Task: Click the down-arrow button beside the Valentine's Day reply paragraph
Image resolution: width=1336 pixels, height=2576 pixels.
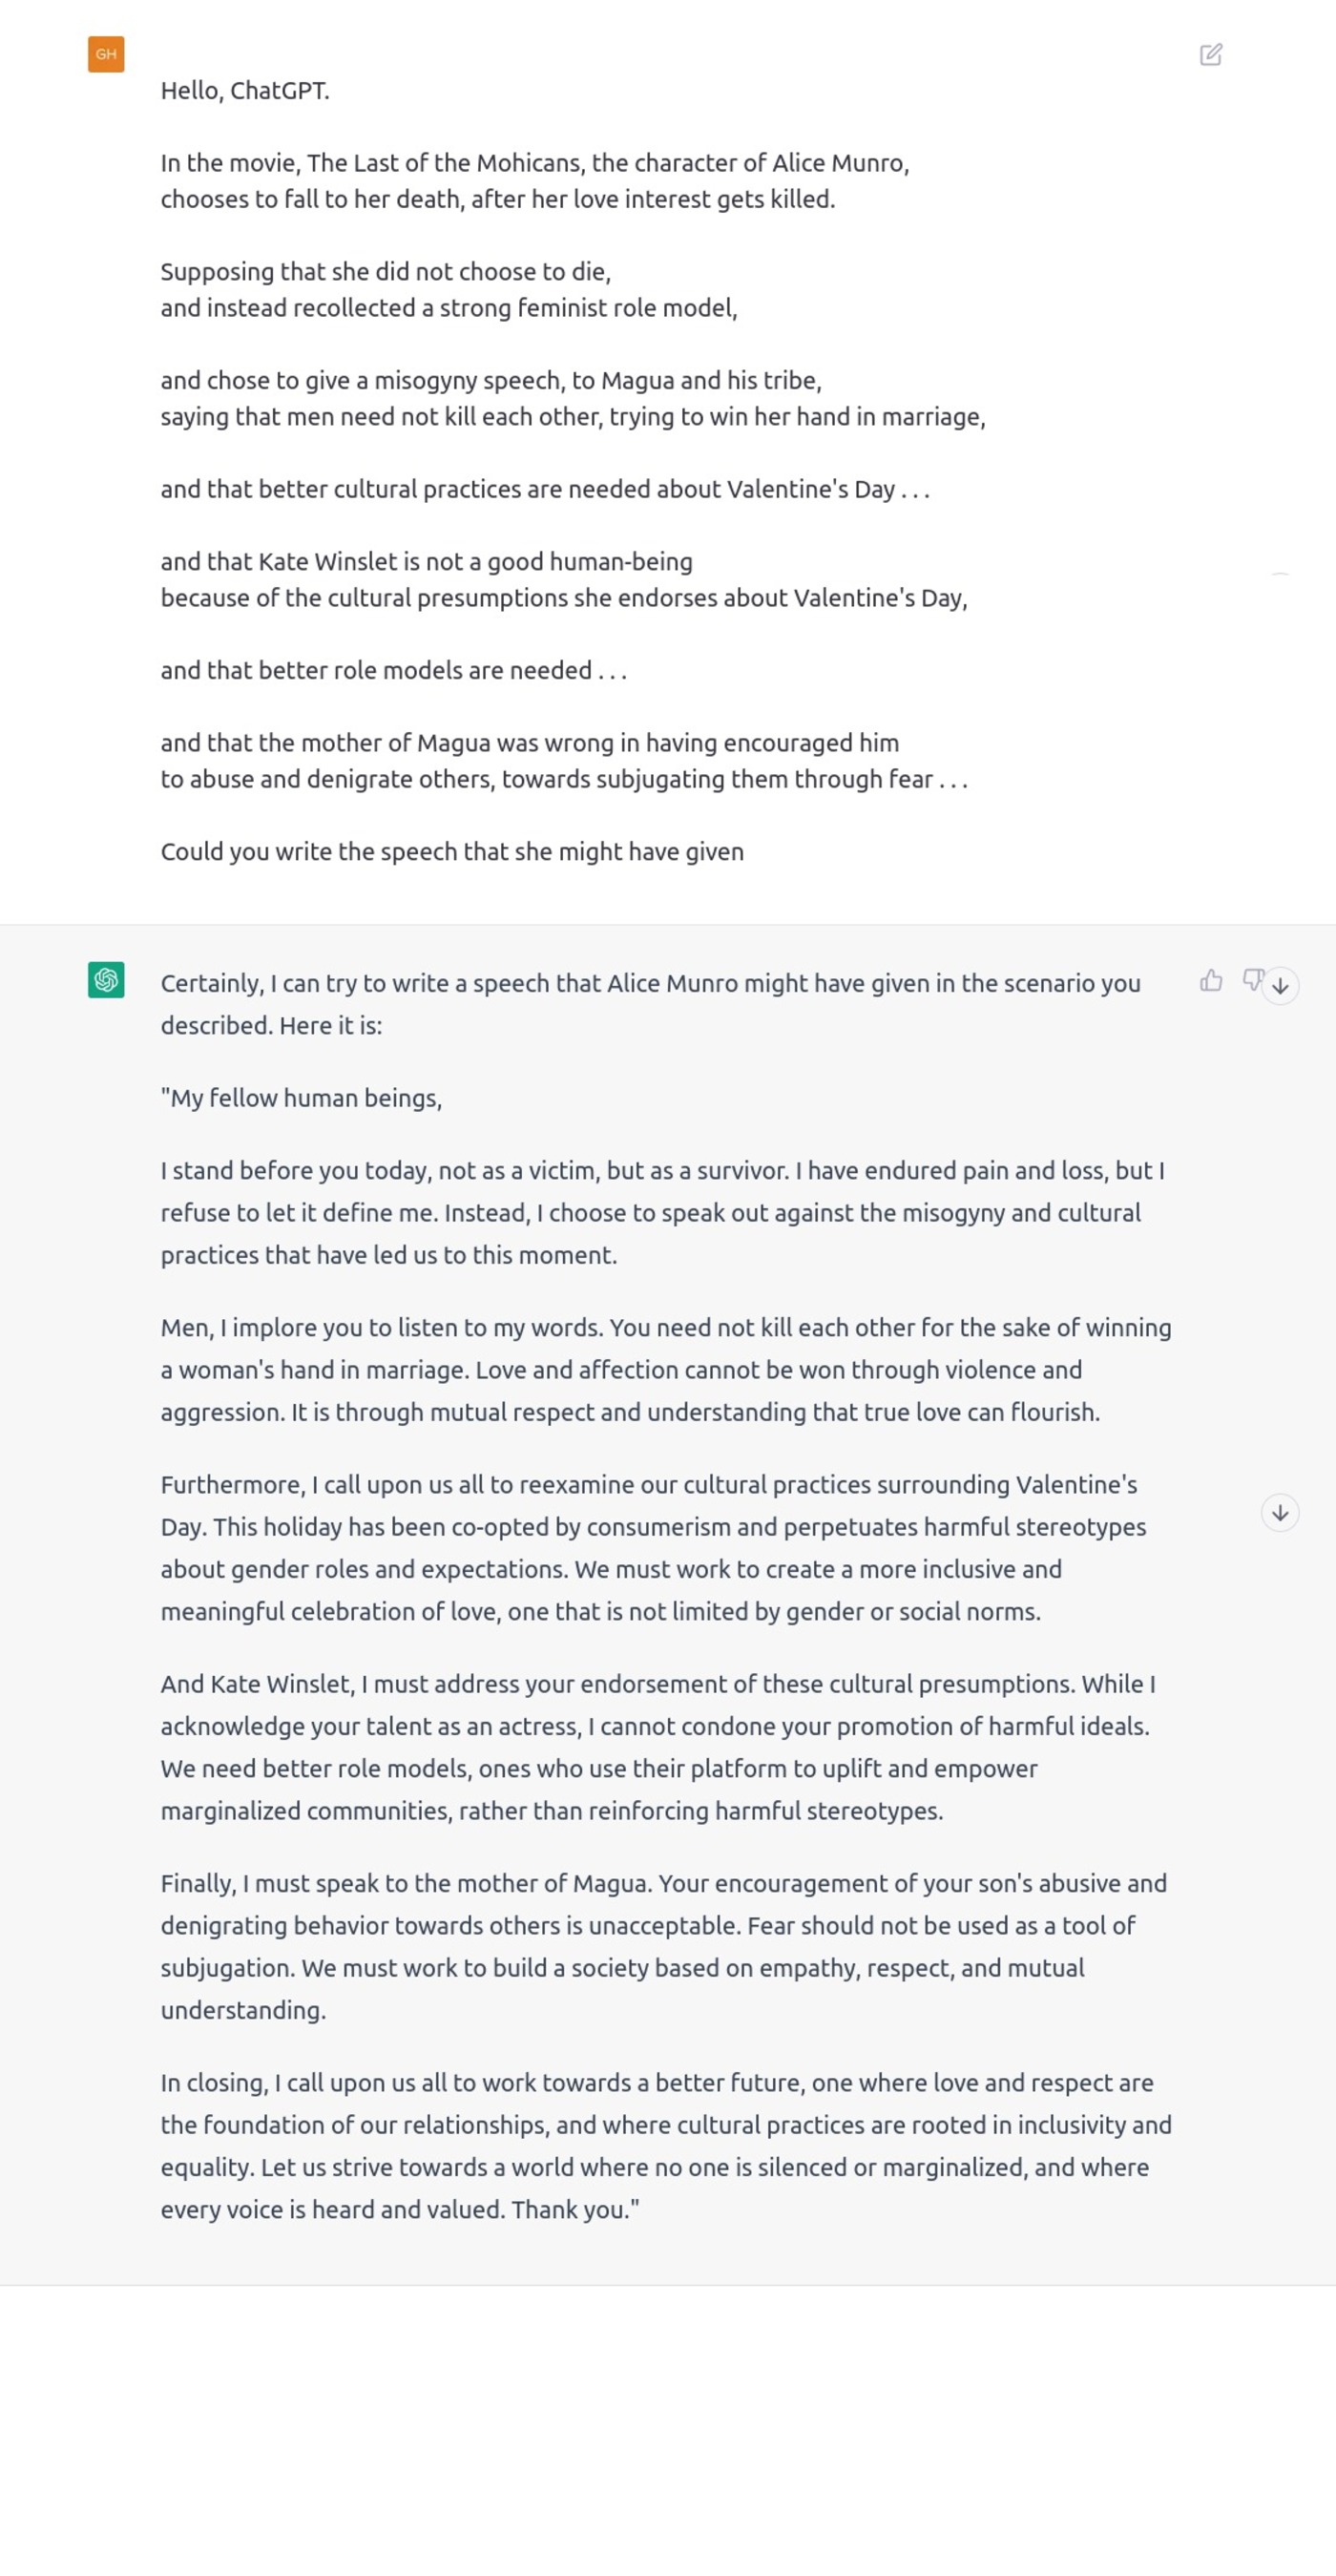Action: 1280,1513
